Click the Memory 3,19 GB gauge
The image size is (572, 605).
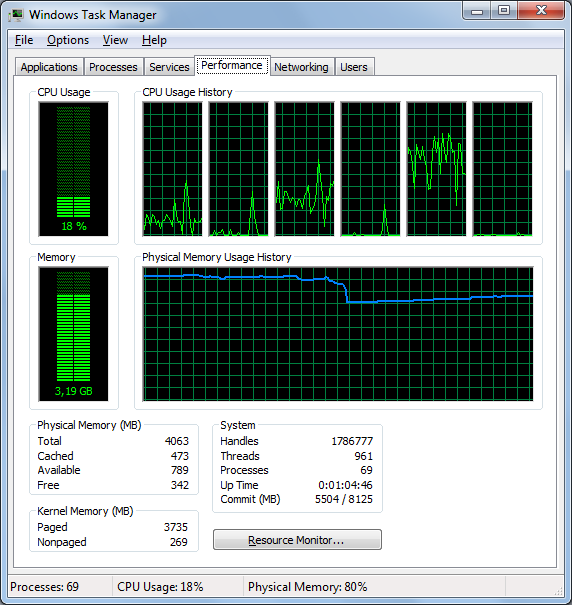73,334
